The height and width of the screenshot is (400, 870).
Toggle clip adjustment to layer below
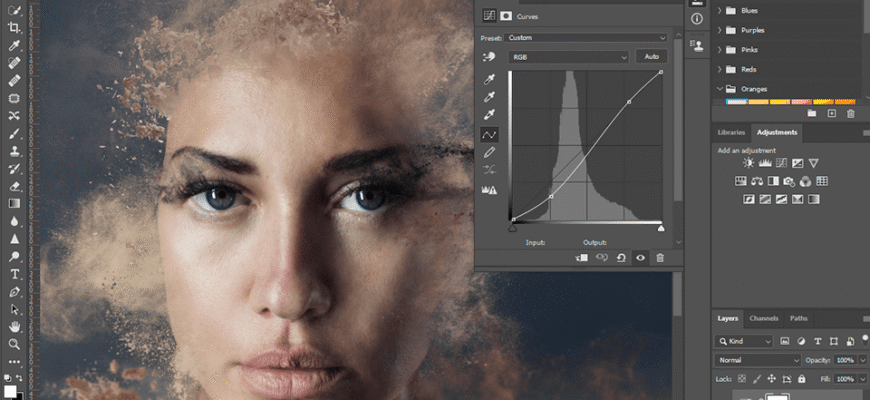581,258
